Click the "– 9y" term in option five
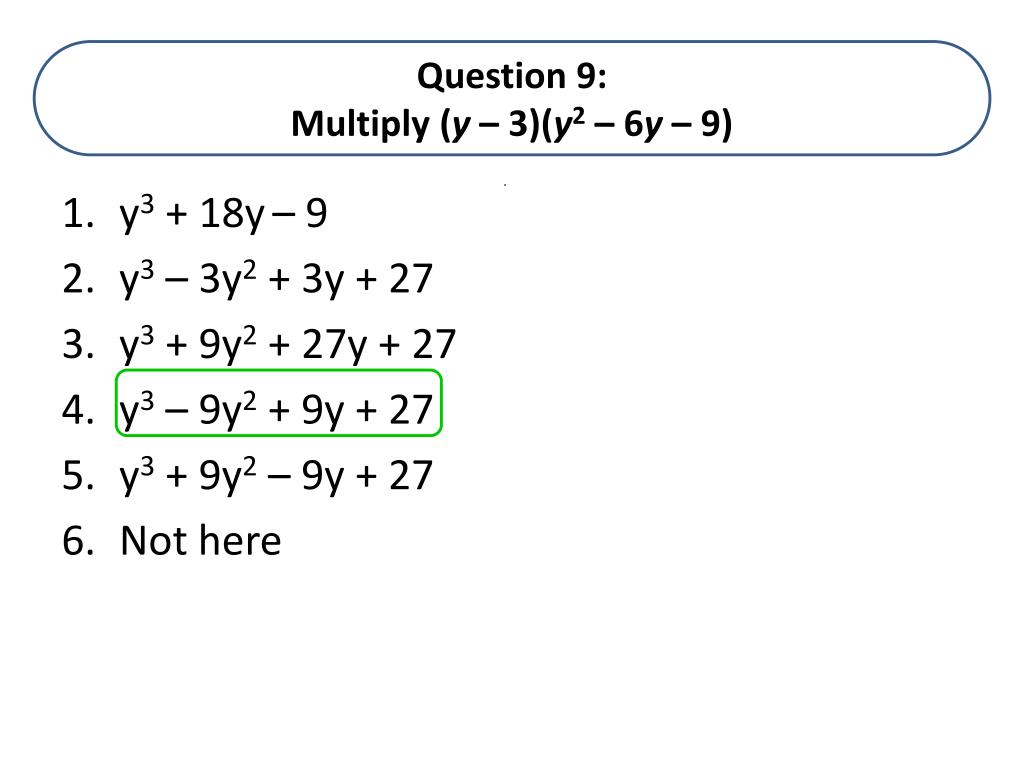The image size is (1024, 768). coord(306,477)
